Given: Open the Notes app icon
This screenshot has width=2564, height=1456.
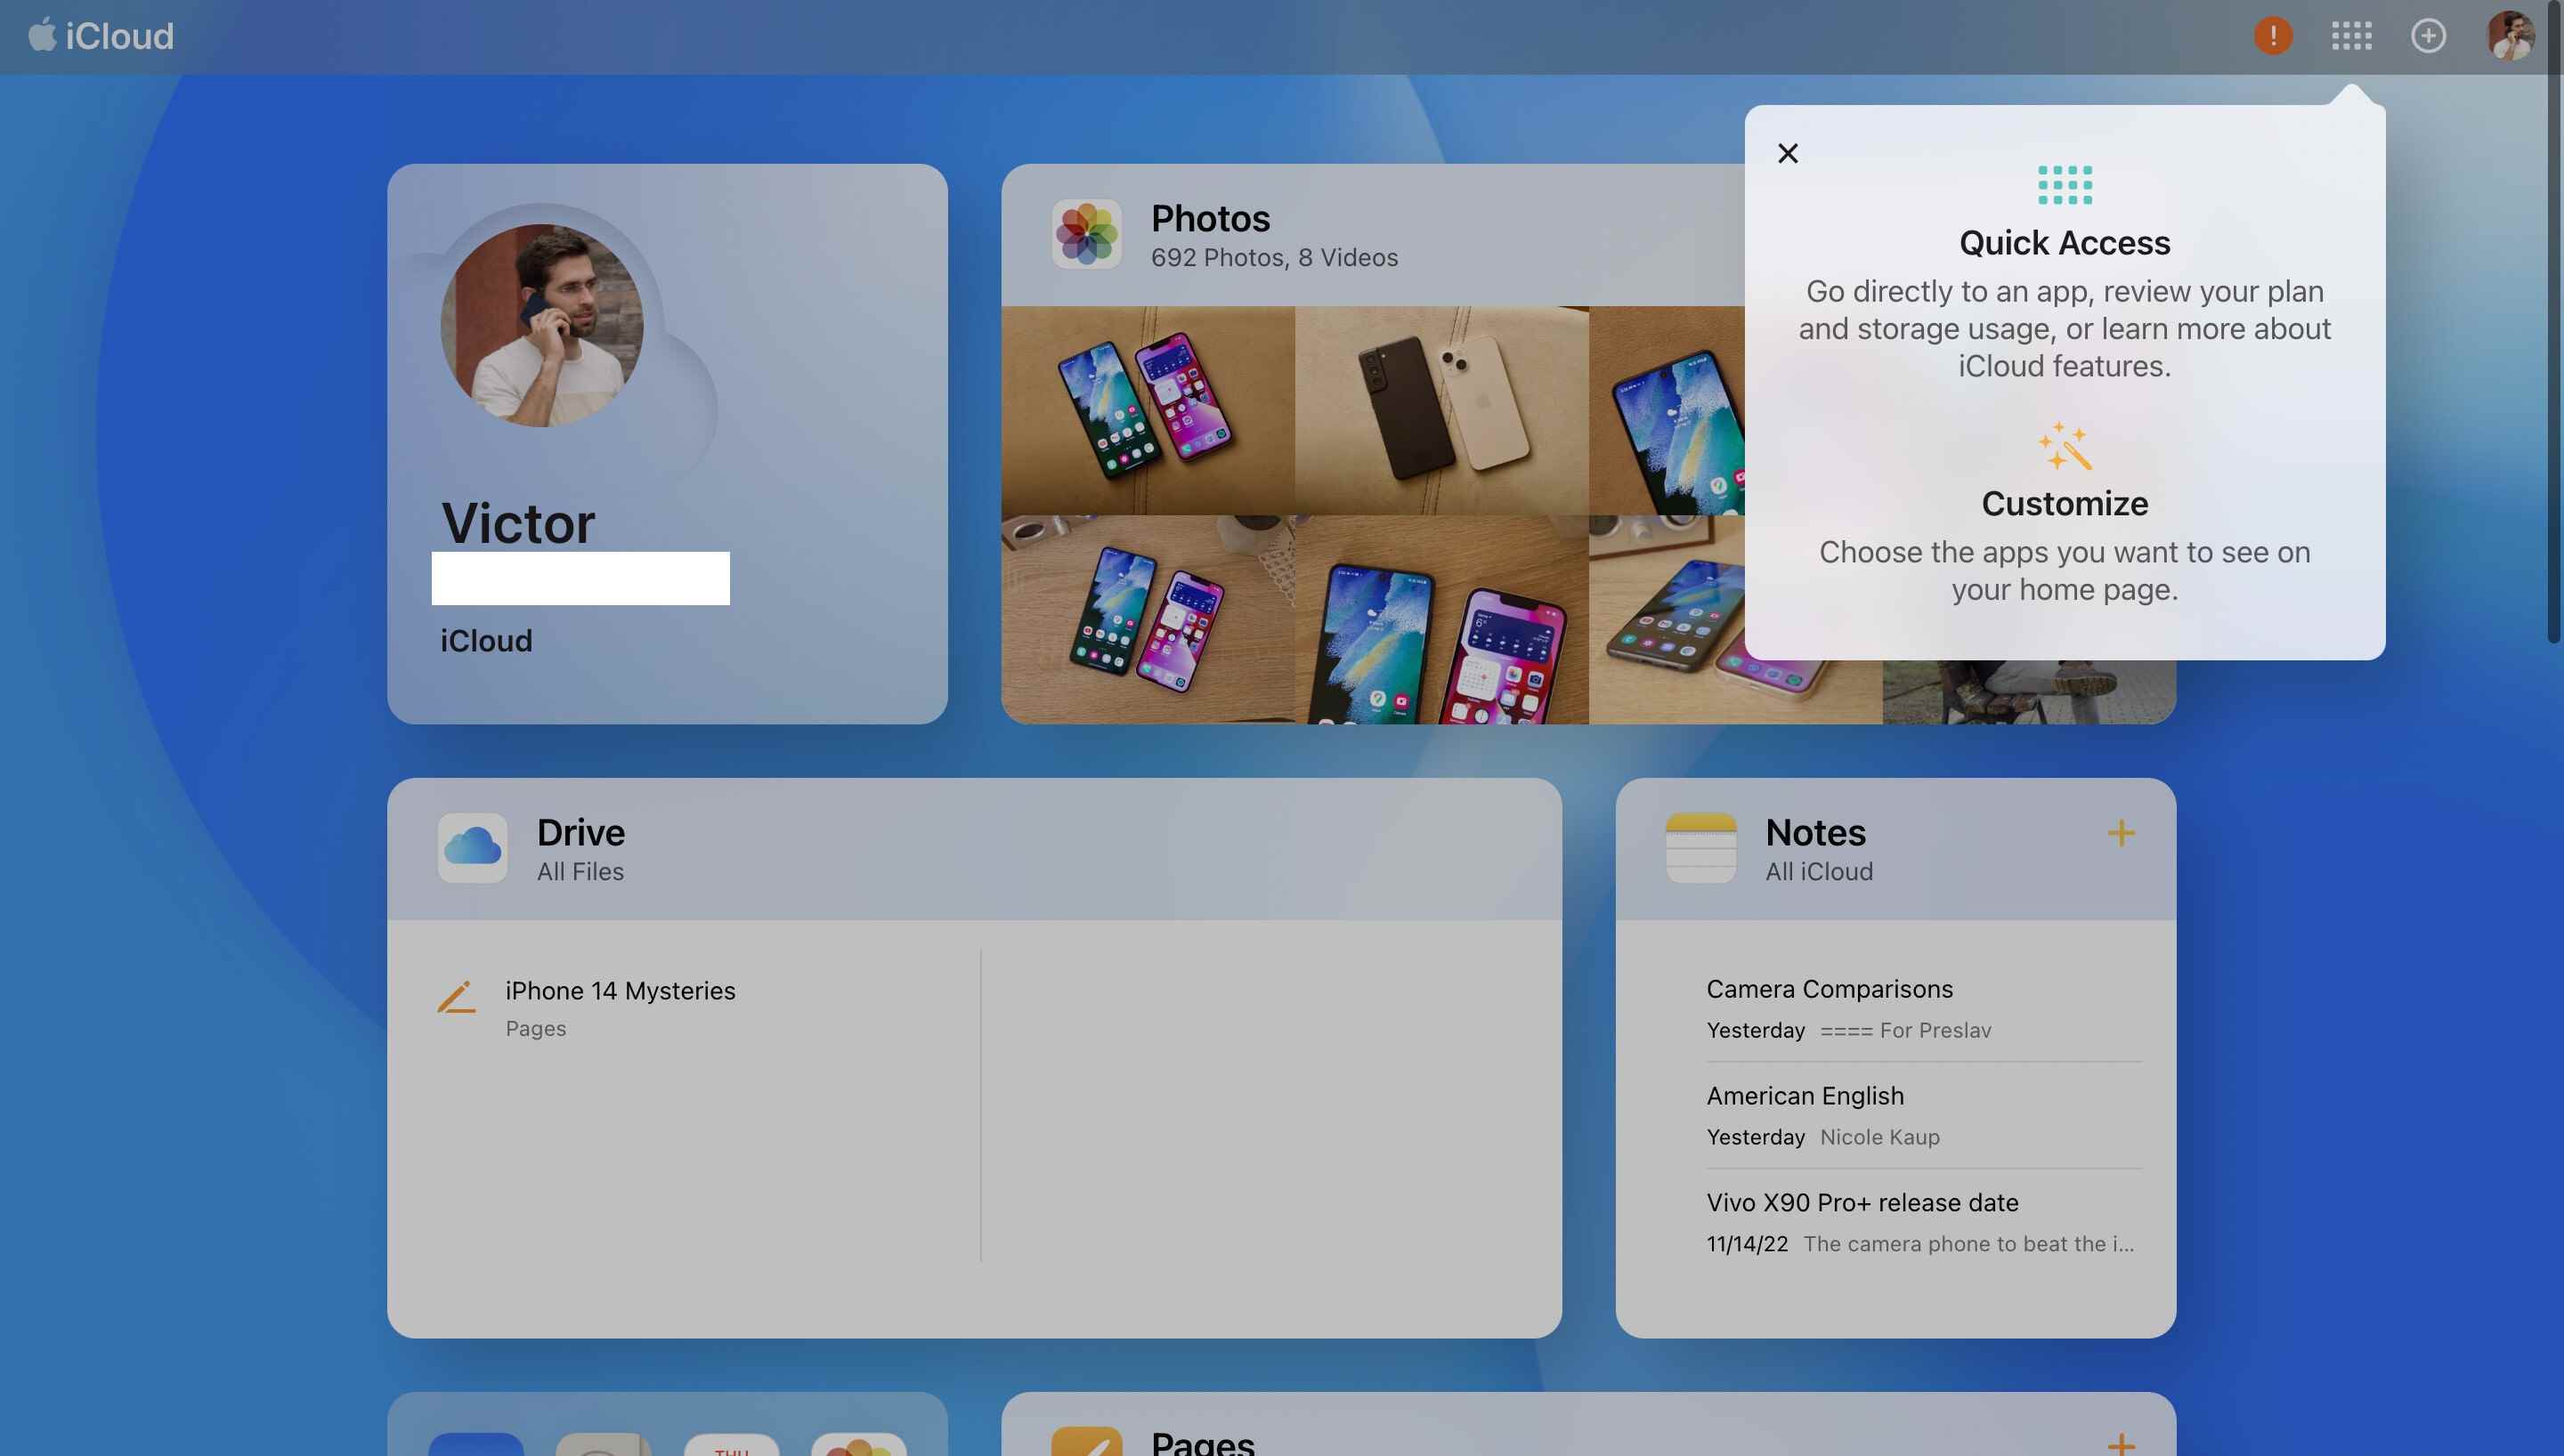Looking at the screenshot, I should [1700, 848].
